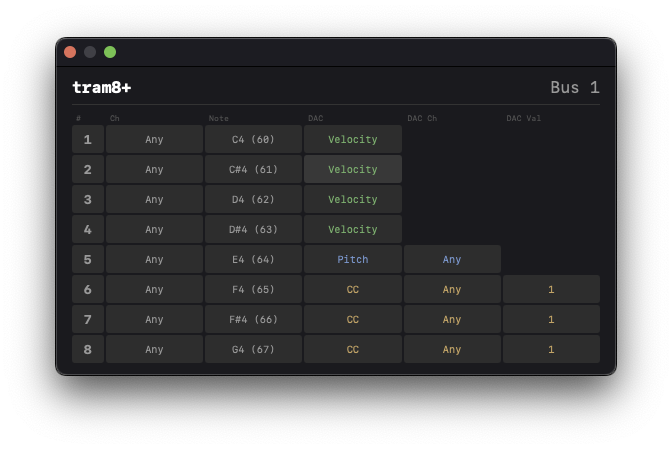Zoom window with green button
Viewport: 672px width, 449px height.
110,52
